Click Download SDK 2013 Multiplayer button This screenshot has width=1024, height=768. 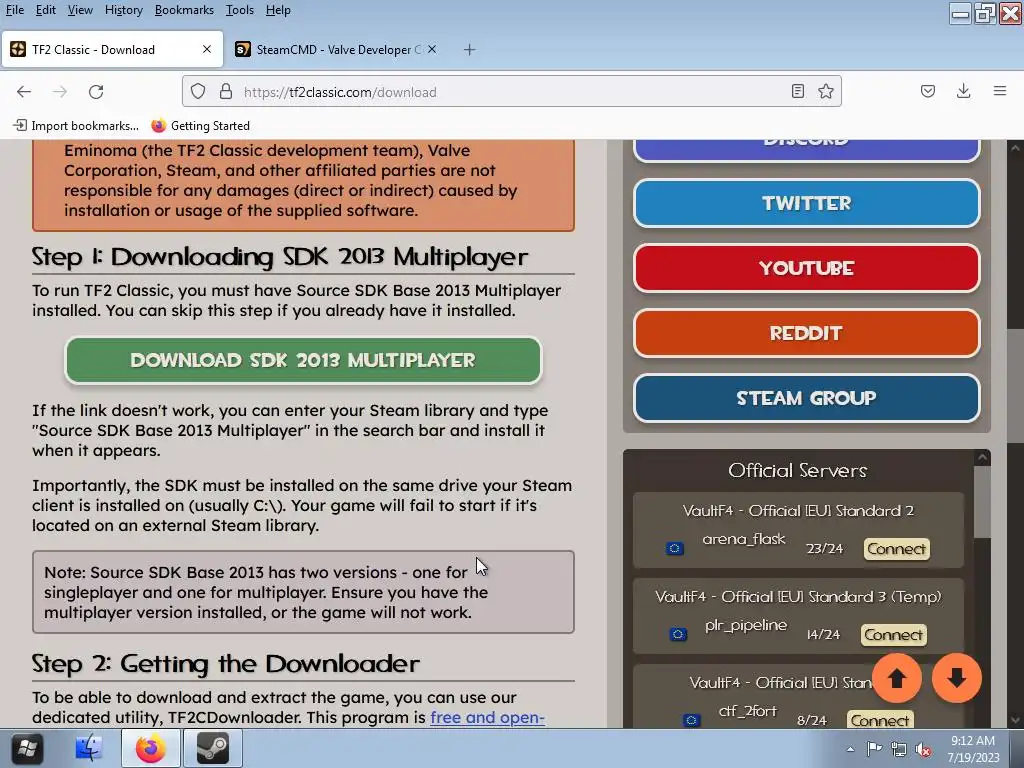click(303, 360)
